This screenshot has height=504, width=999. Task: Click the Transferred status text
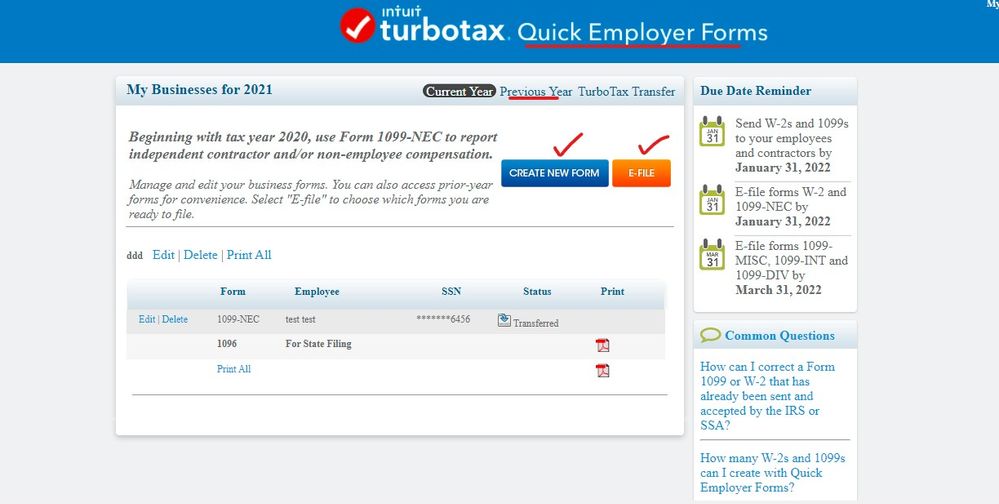coord(536,323)
